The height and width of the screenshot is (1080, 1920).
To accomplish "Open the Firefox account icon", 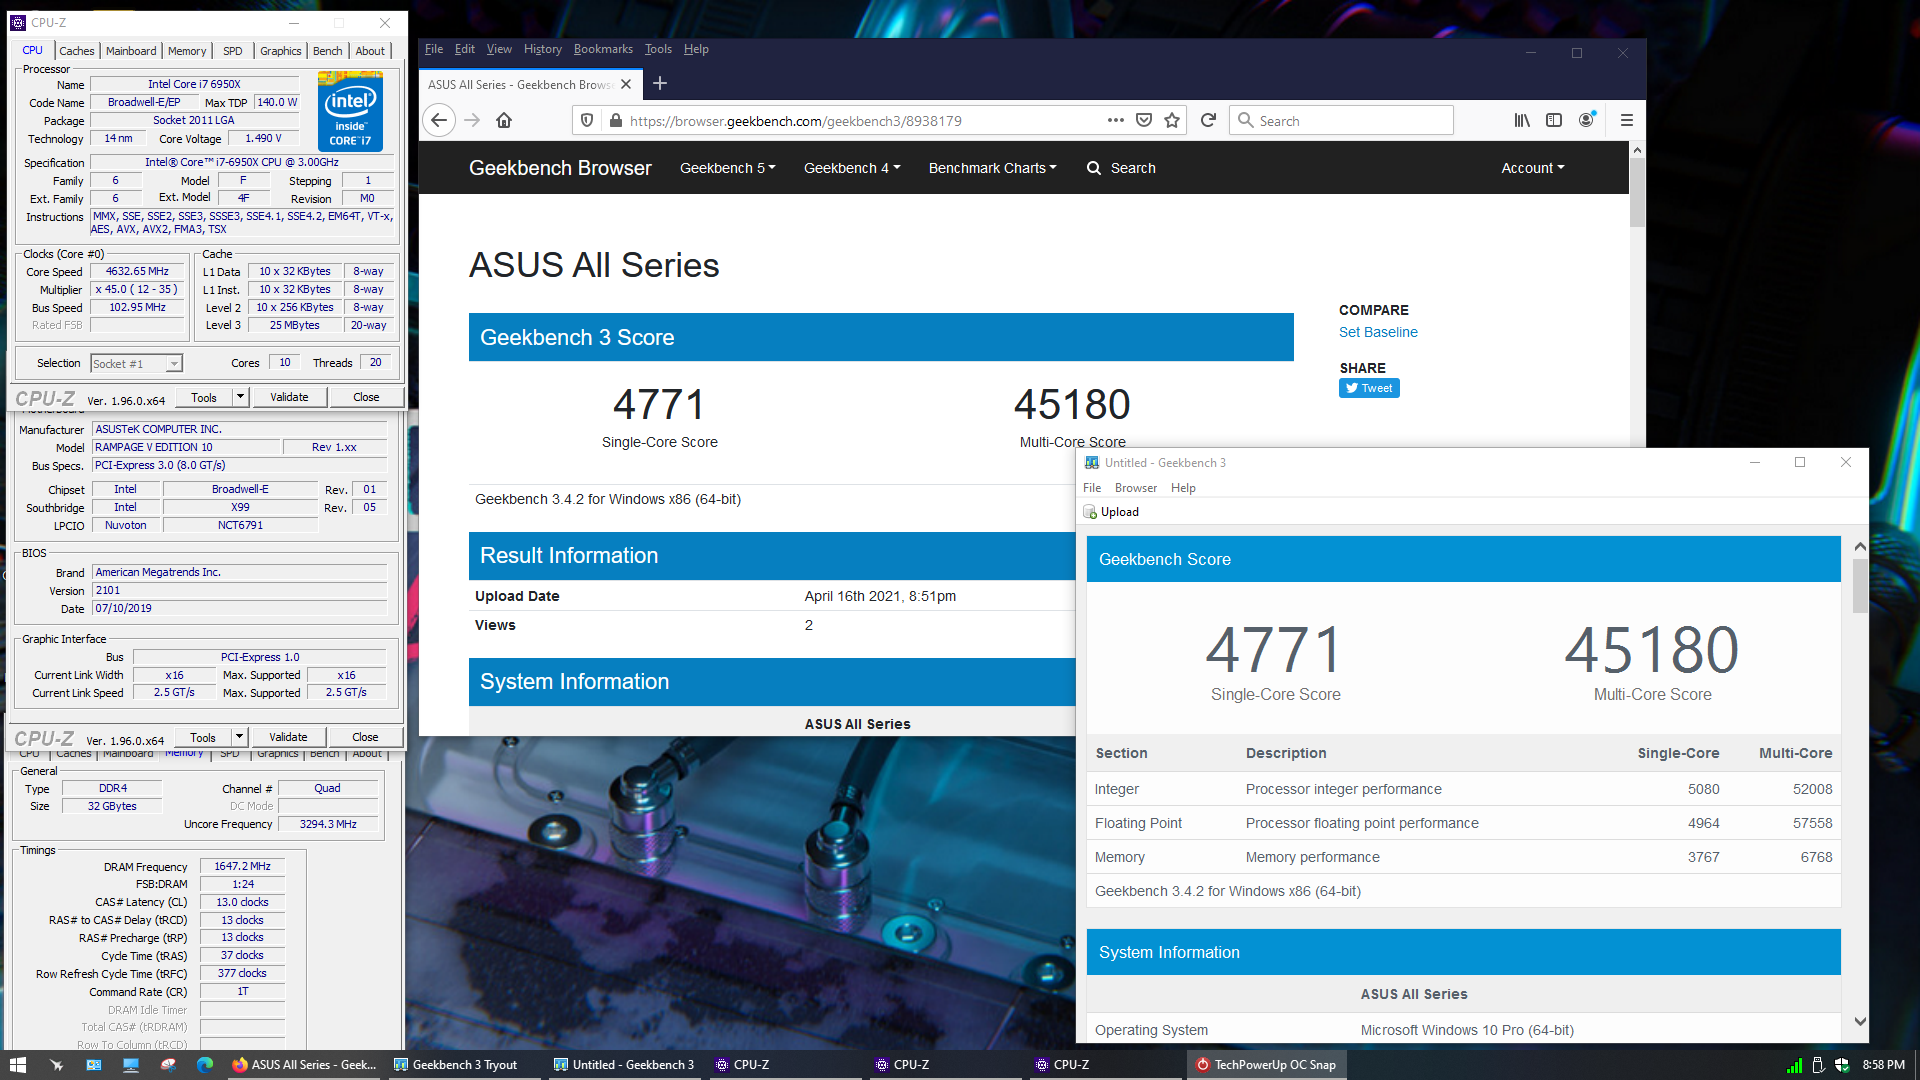I will click(1587, 120).
